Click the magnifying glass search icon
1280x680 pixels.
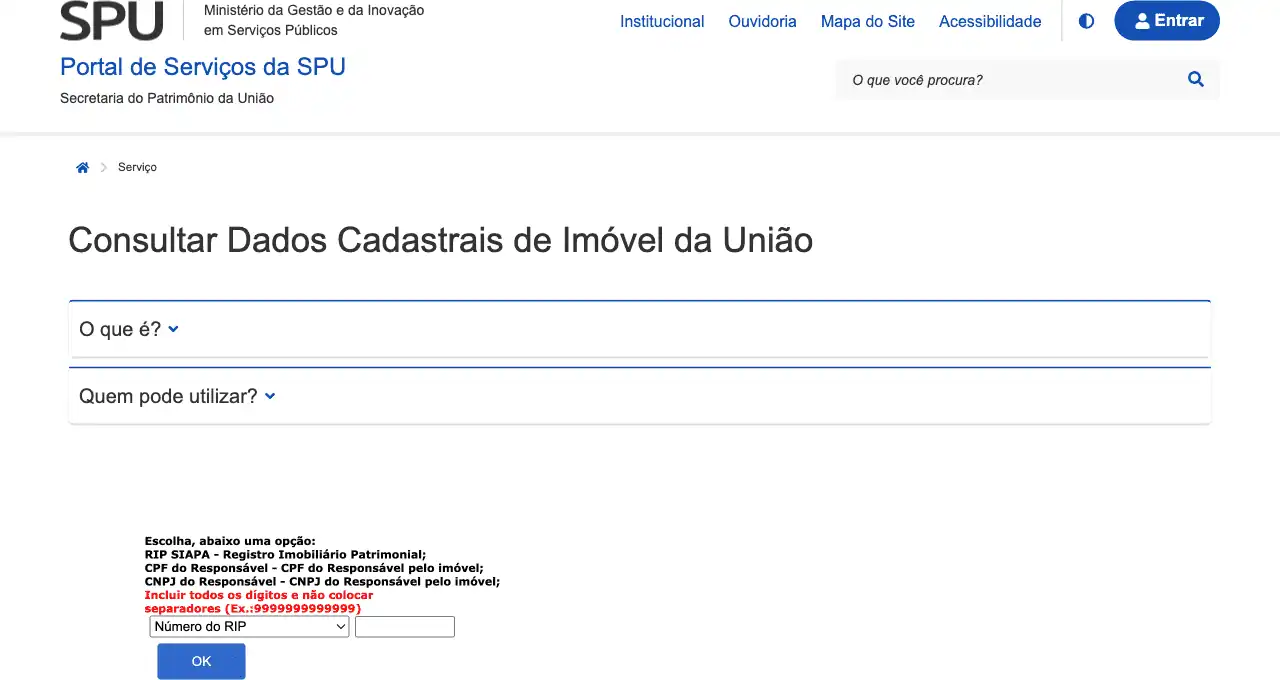coord(1195,80)
